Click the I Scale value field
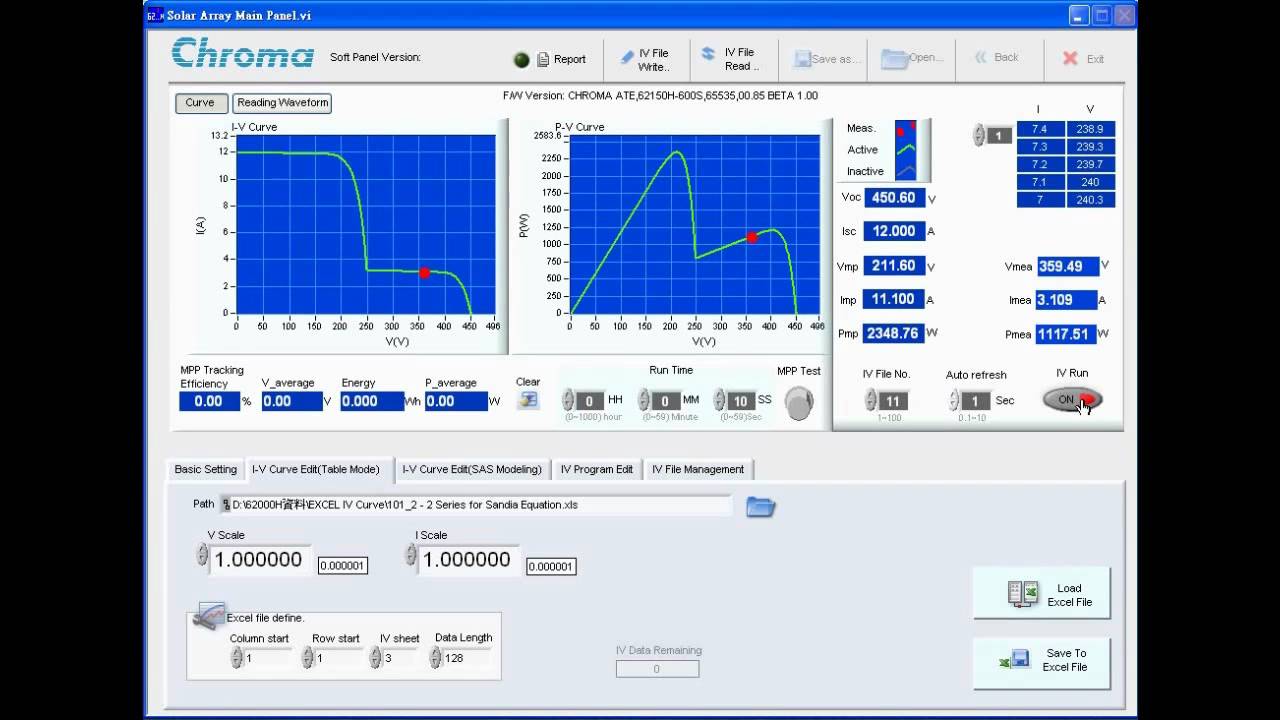Viewport: 1280px width, 720px height. coord(469,560)
